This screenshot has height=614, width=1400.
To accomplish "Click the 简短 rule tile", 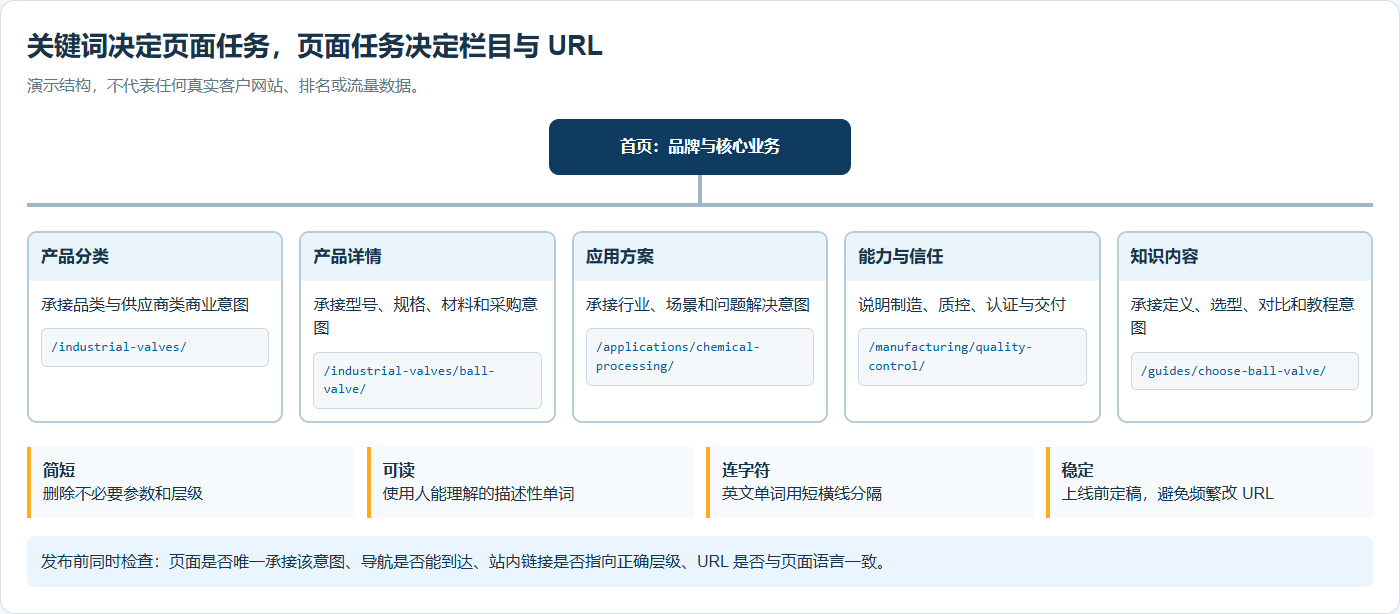I will (x=191, y=482).
